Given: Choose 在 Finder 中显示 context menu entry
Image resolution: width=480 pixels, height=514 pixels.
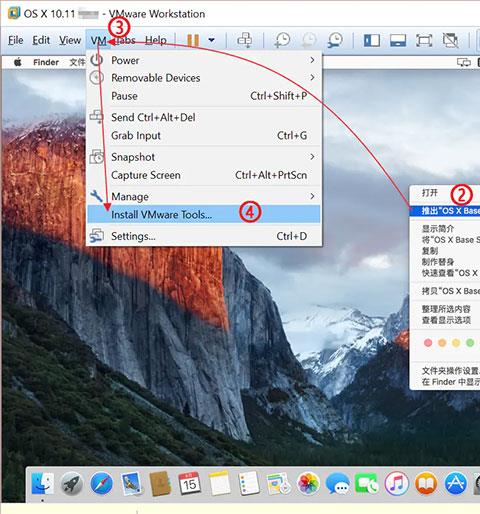Looking at the screenshot, I should [x=451, y=382].
